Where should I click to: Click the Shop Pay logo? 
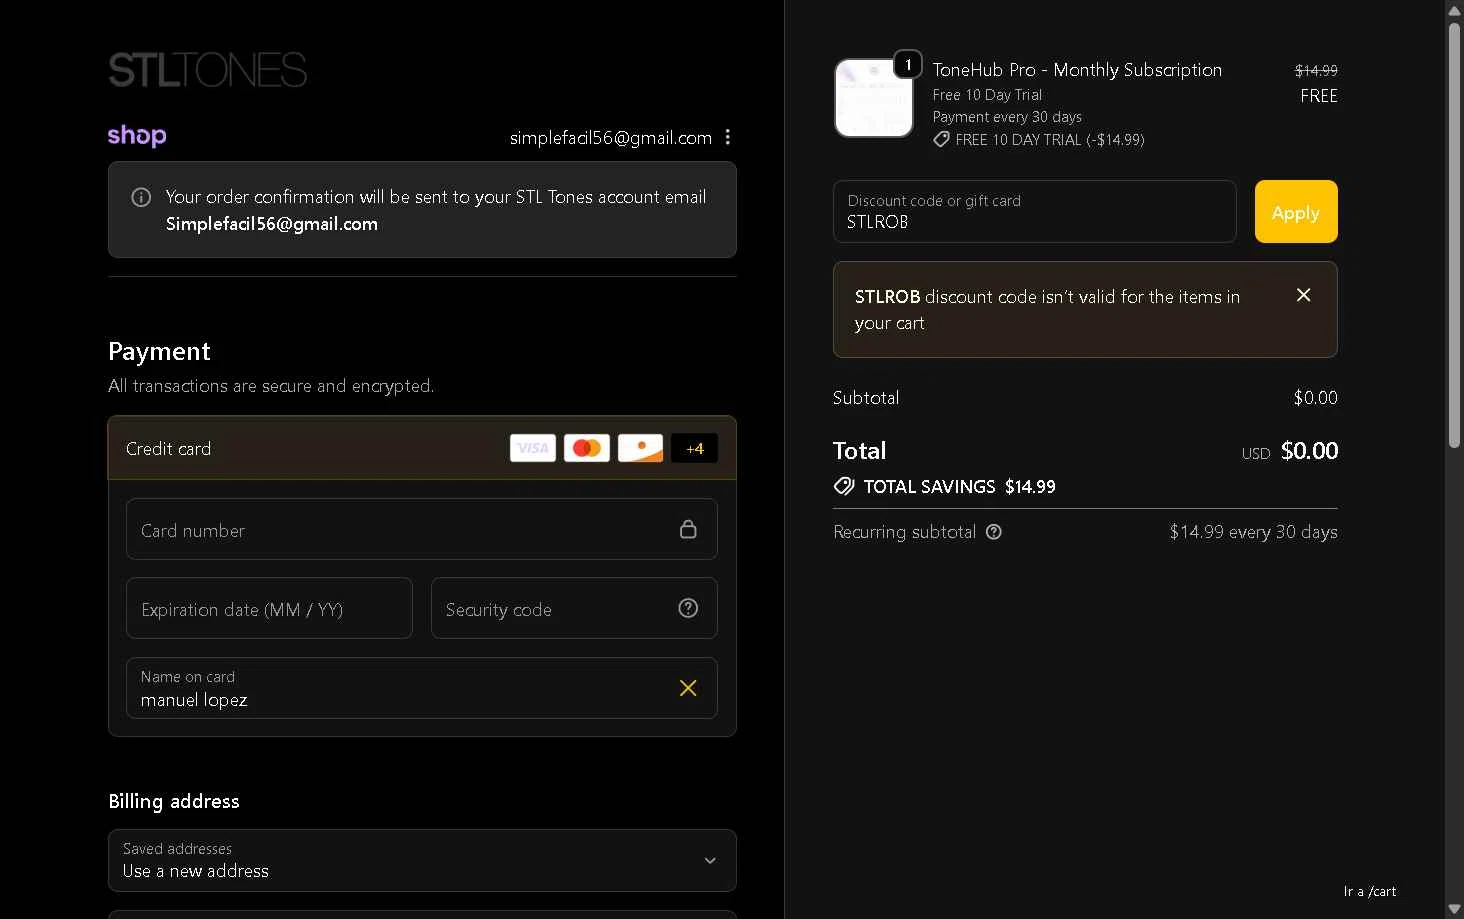coord(137,135)
